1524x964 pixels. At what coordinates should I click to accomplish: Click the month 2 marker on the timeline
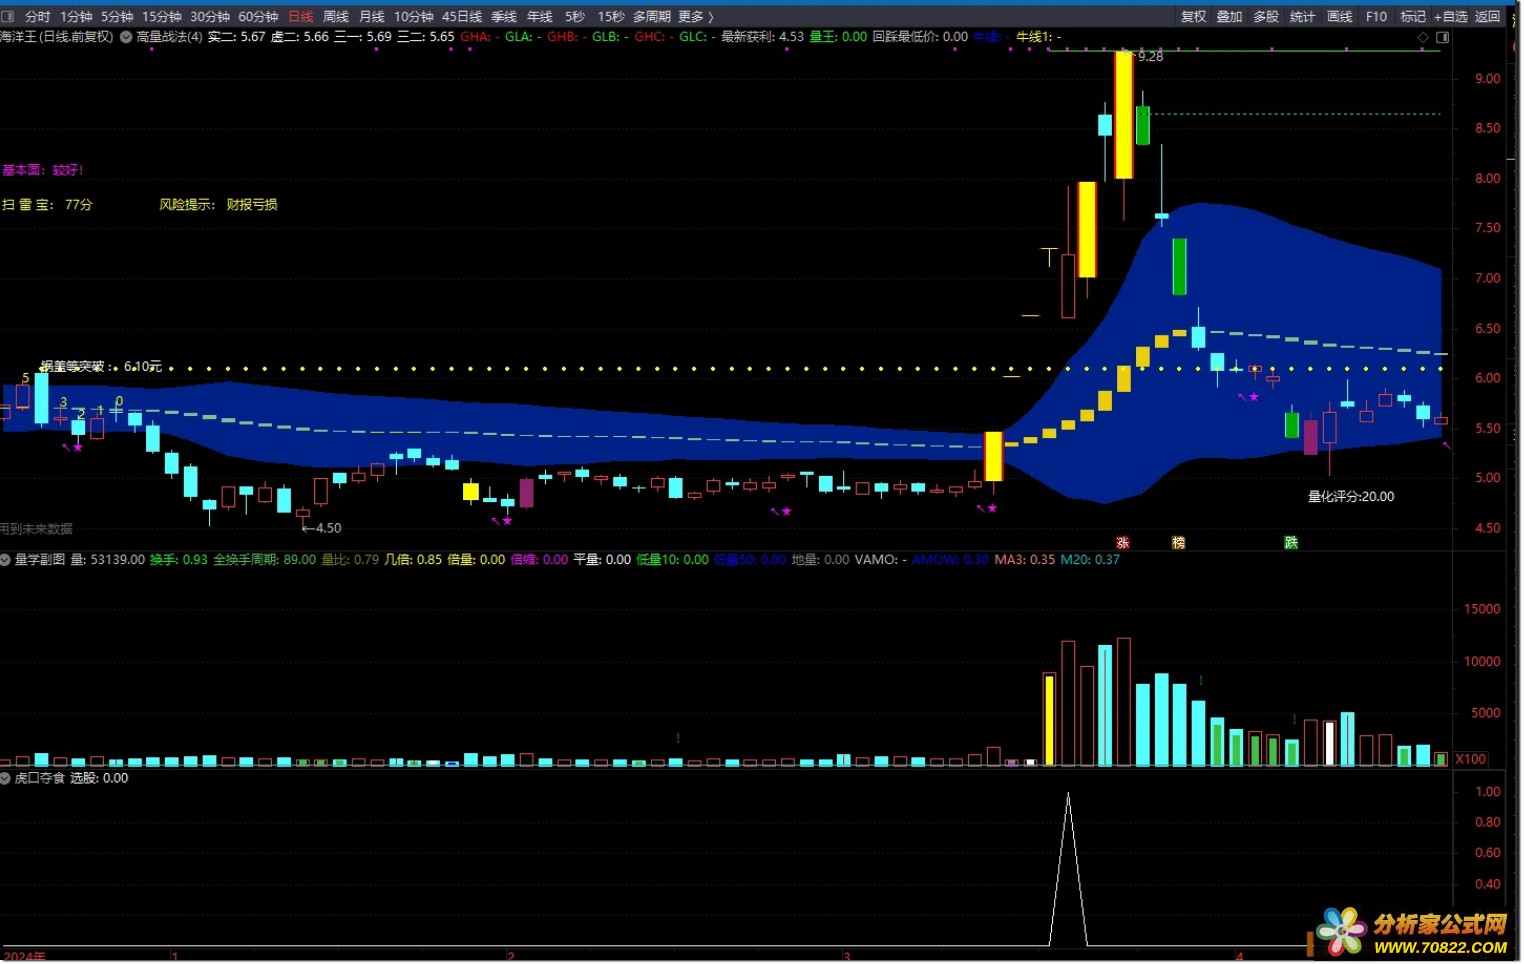tap(511, 957)
